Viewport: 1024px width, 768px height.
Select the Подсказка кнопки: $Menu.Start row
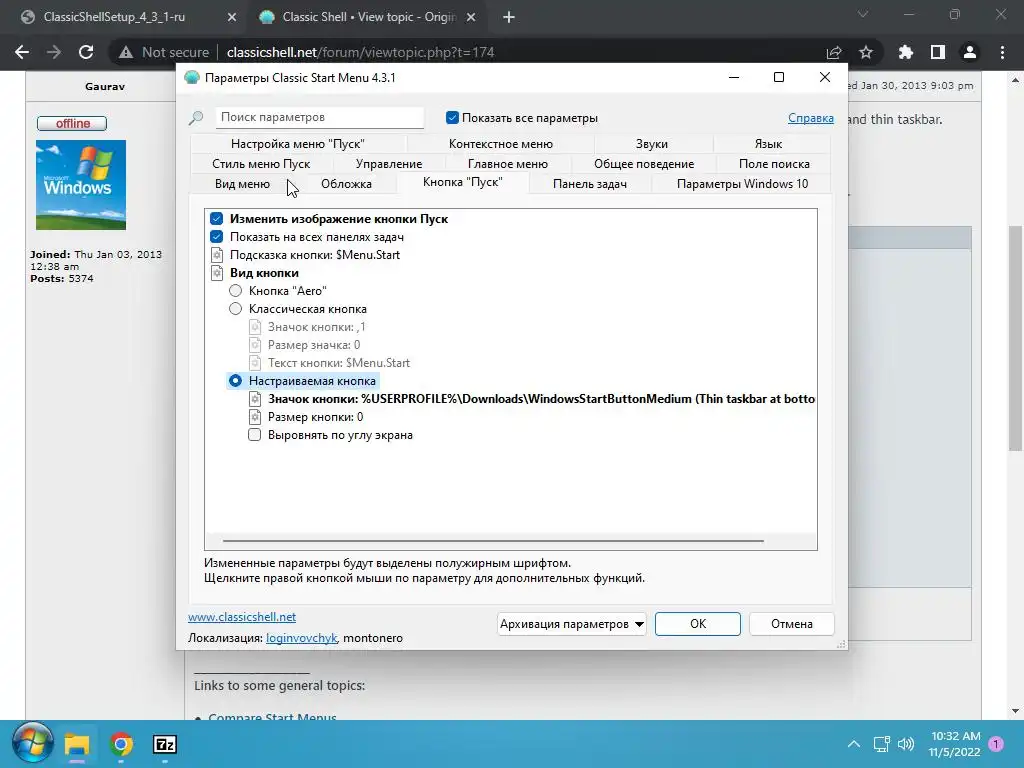(315, 255)
